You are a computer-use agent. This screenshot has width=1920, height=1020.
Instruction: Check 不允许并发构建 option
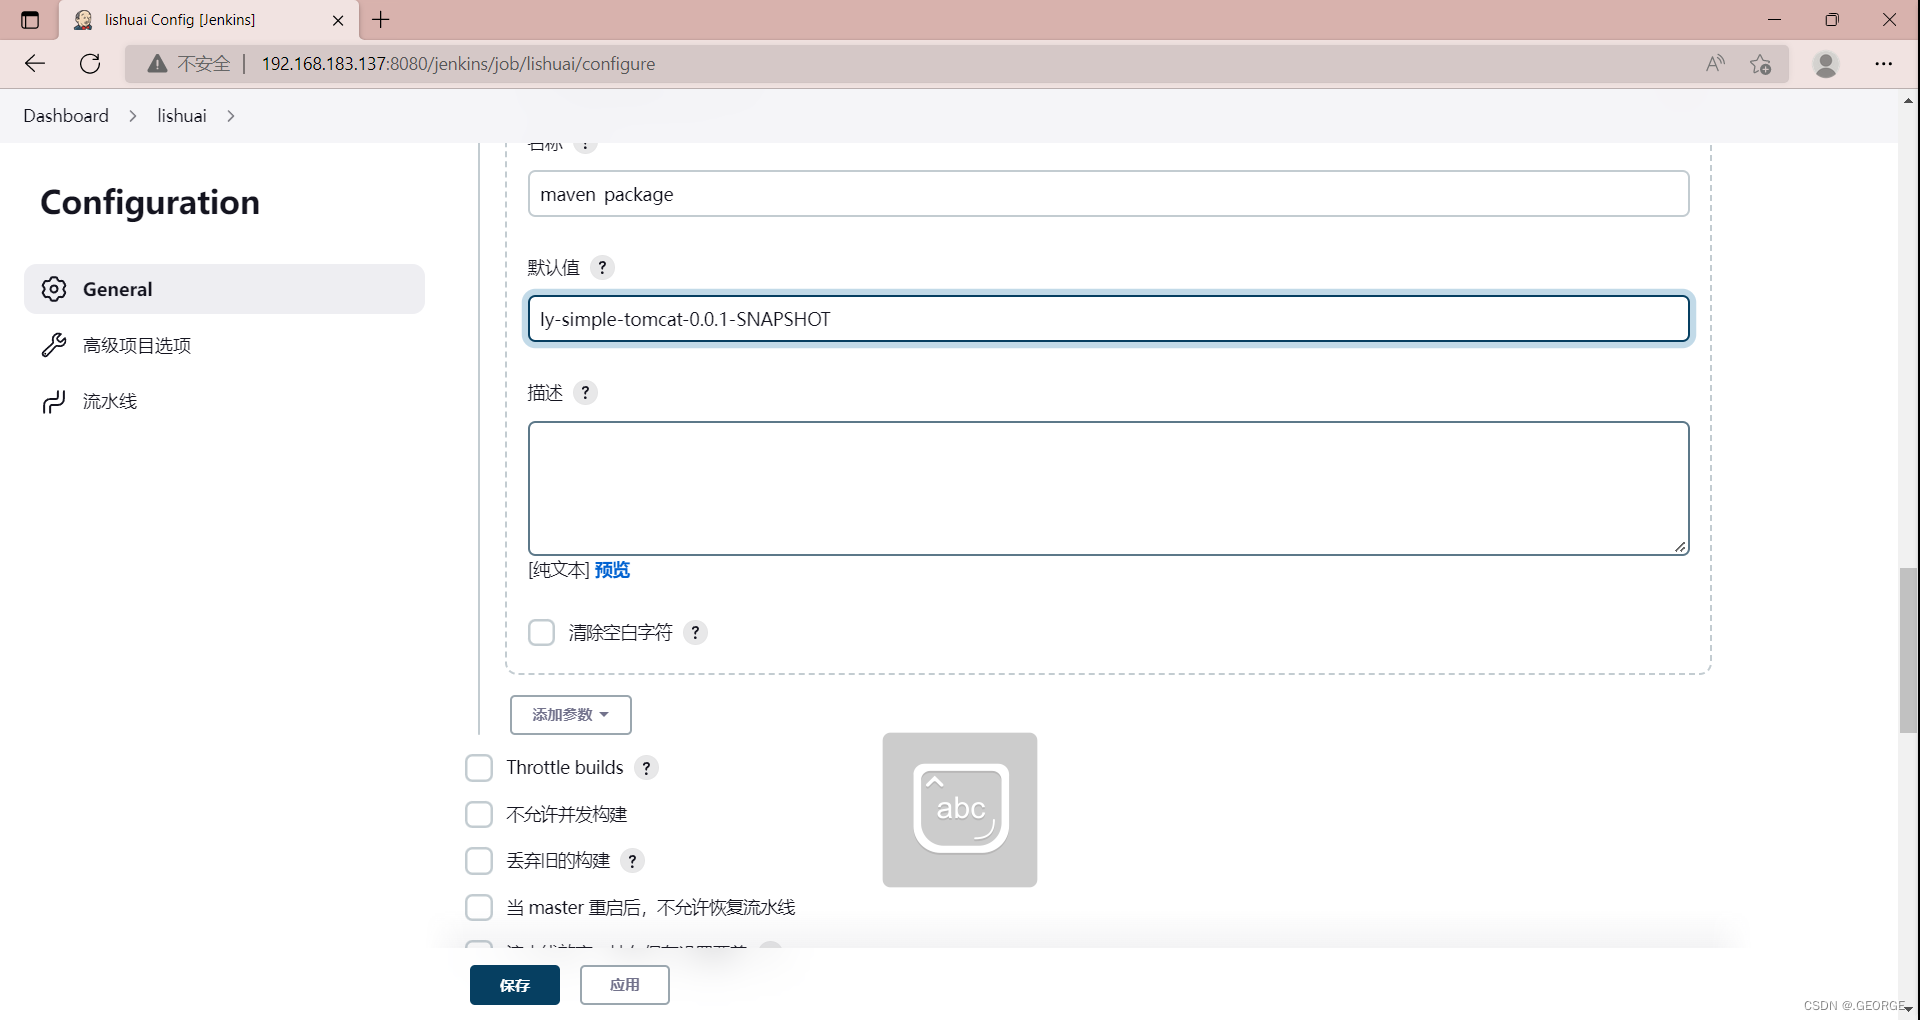(x=479, y=814)
